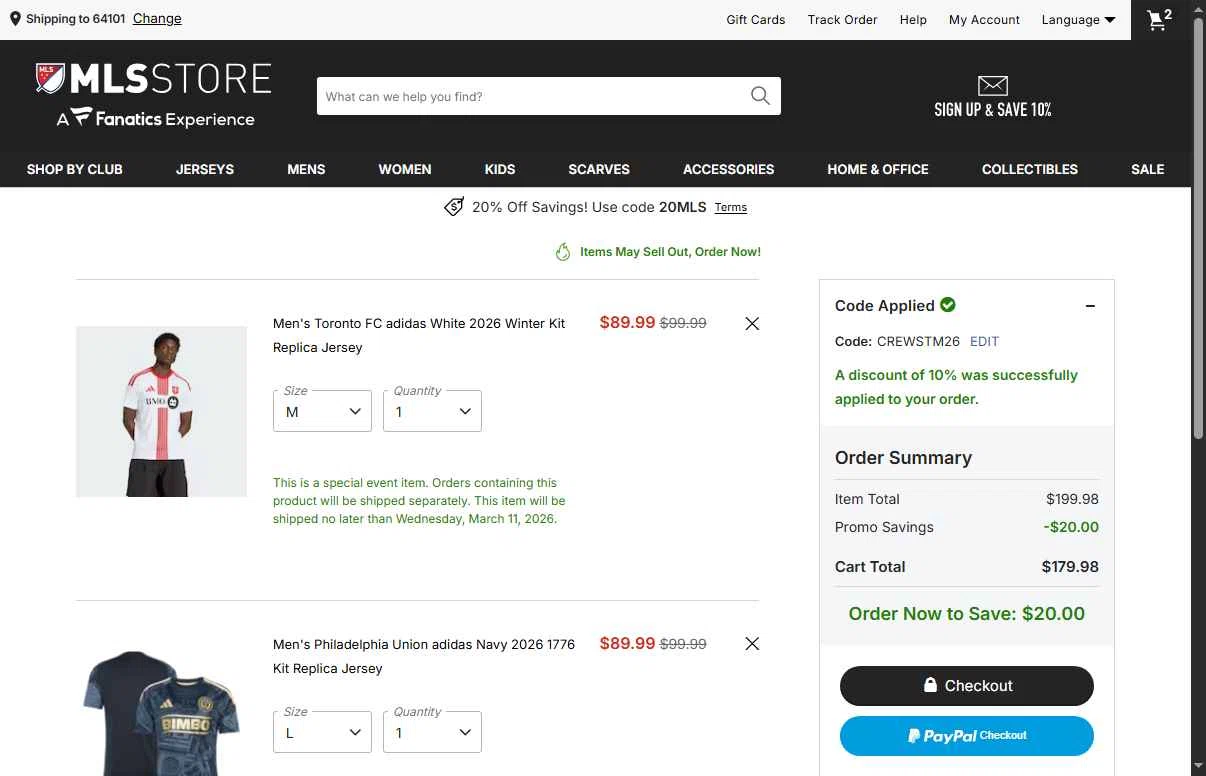This screenshot has width=1206, height=776.
Task: Open My Account link
Action: [x=984, y=19]
